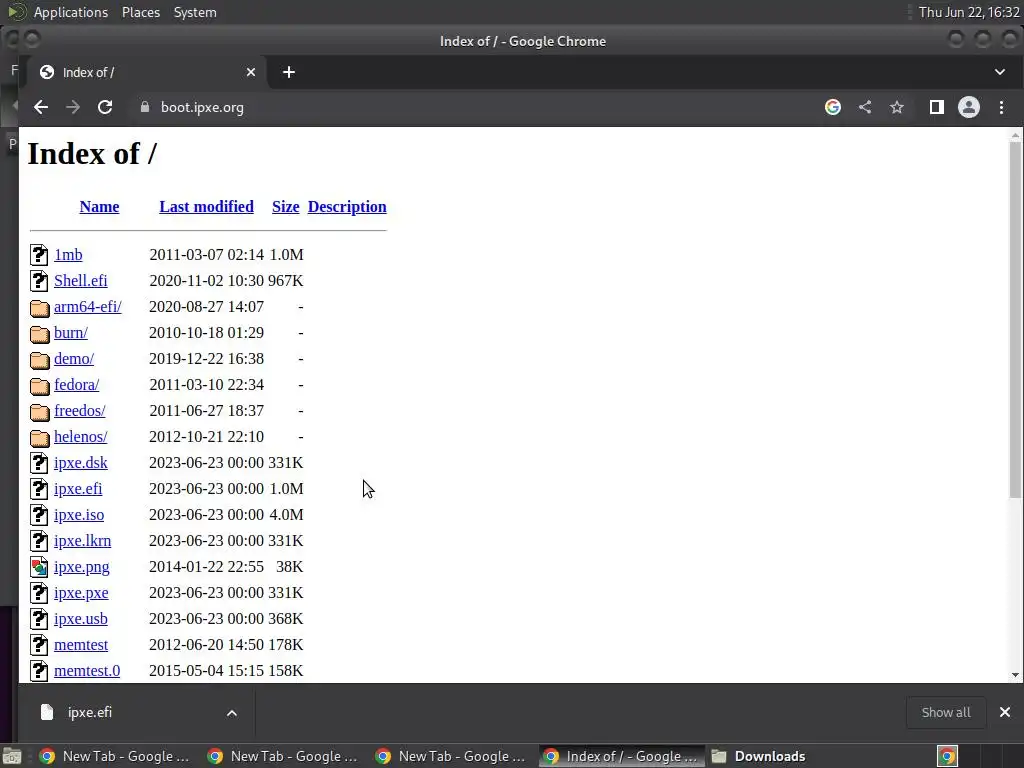
Task: Click the folder icon beside burn/
Action: coord(39,333)
